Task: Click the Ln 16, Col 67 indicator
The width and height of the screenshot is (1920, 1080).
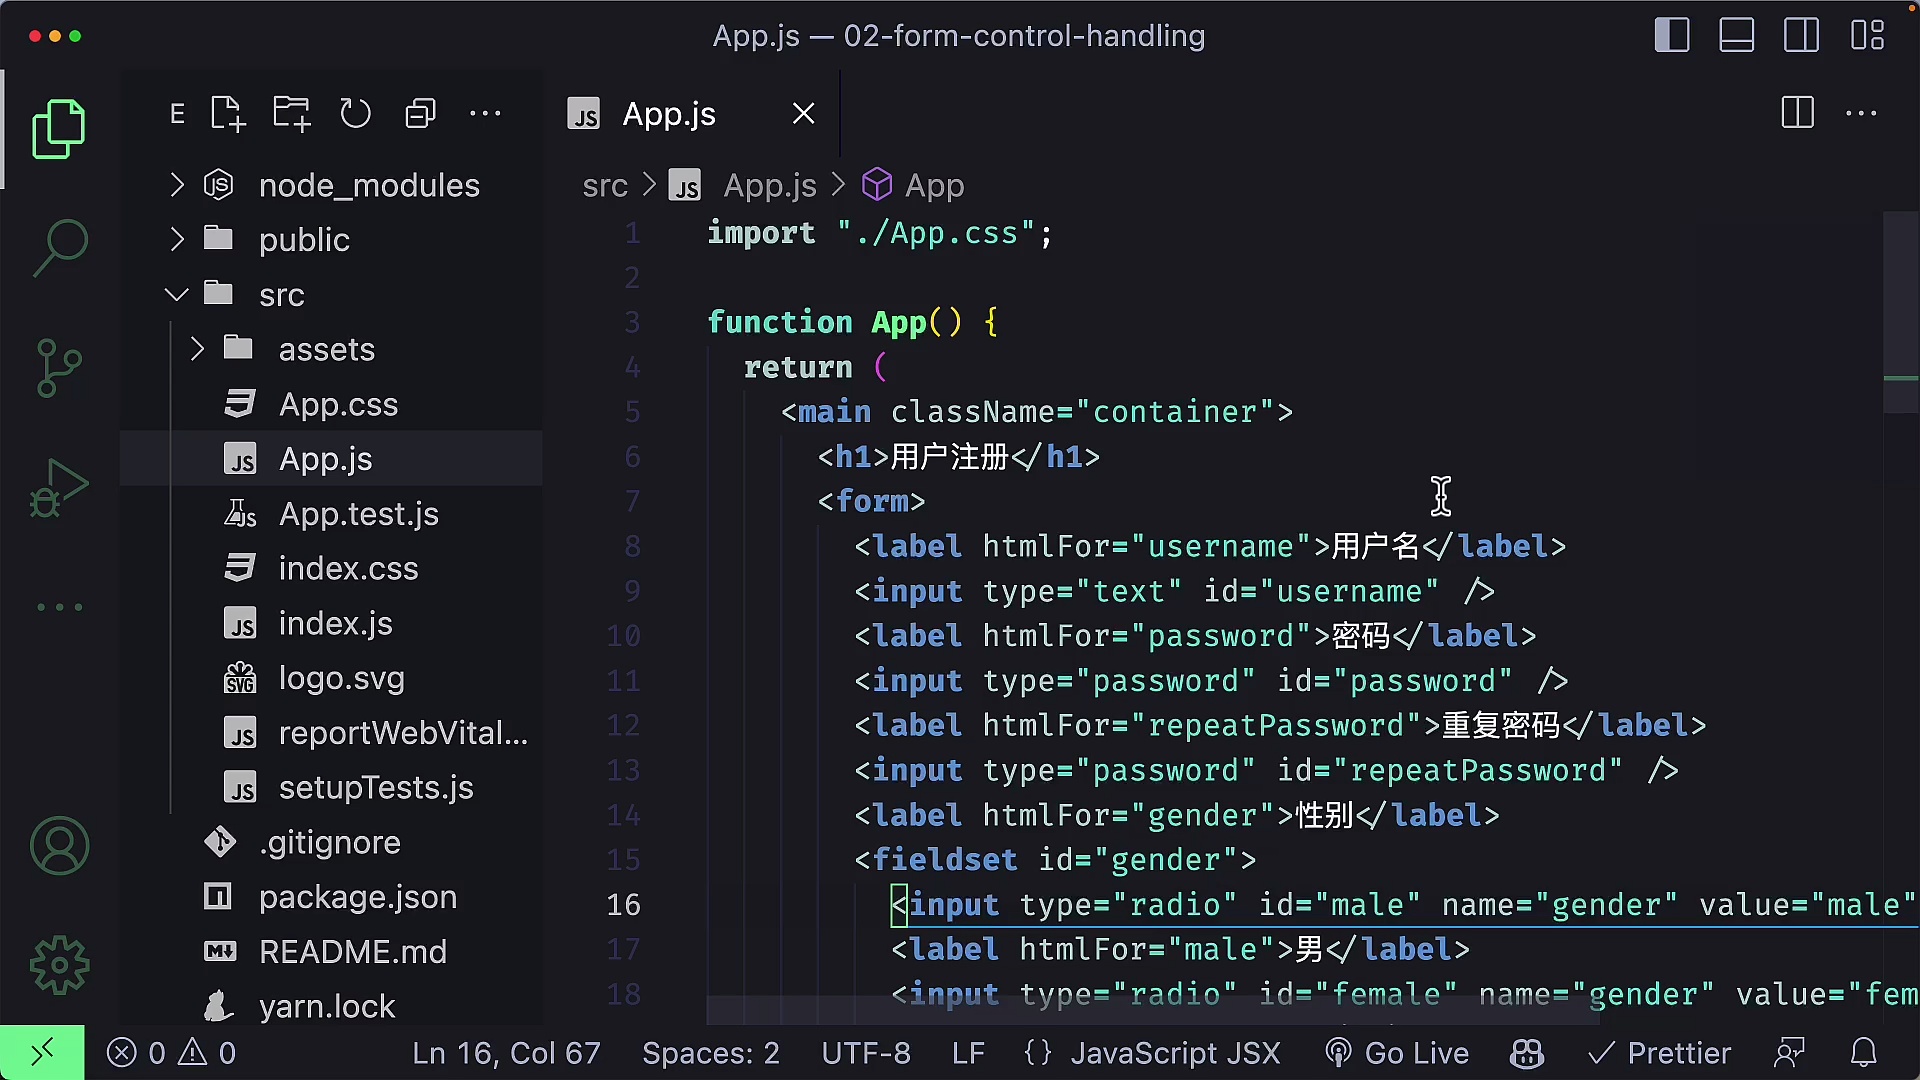Action: (506, 1052)
